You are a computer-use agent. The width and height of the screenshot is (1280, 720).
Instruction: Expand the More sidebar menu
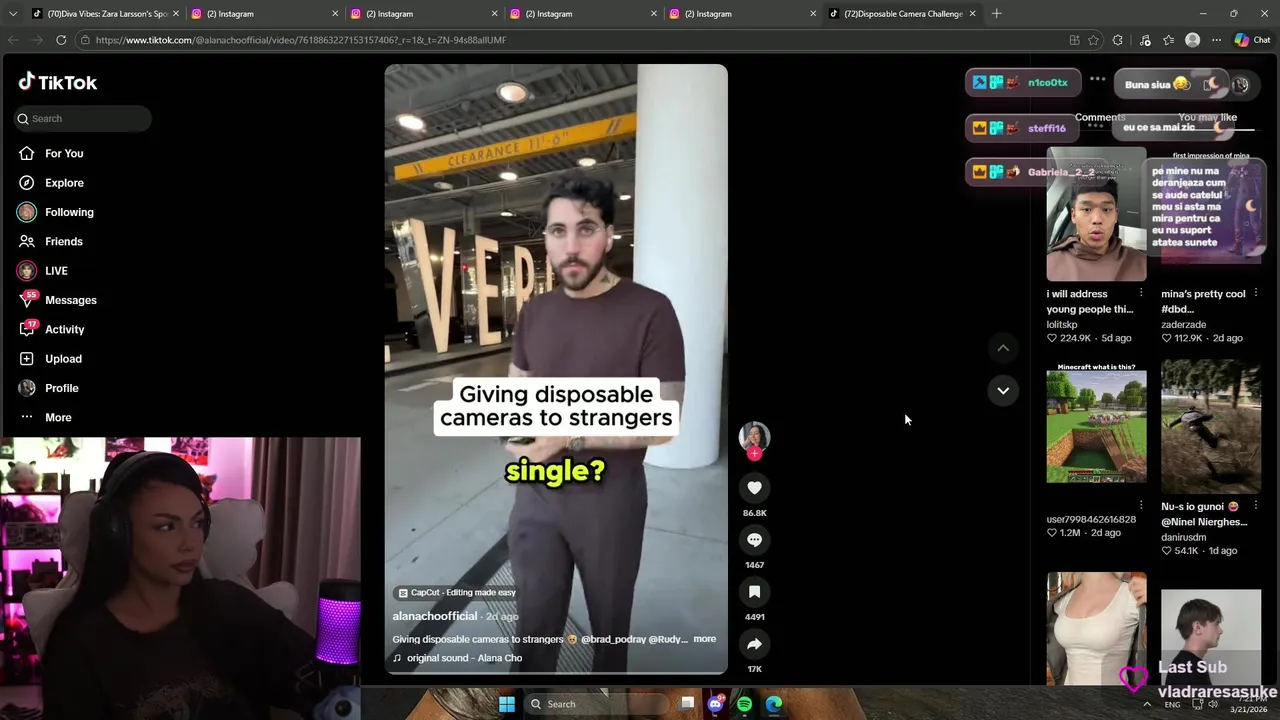click(45, 417)
